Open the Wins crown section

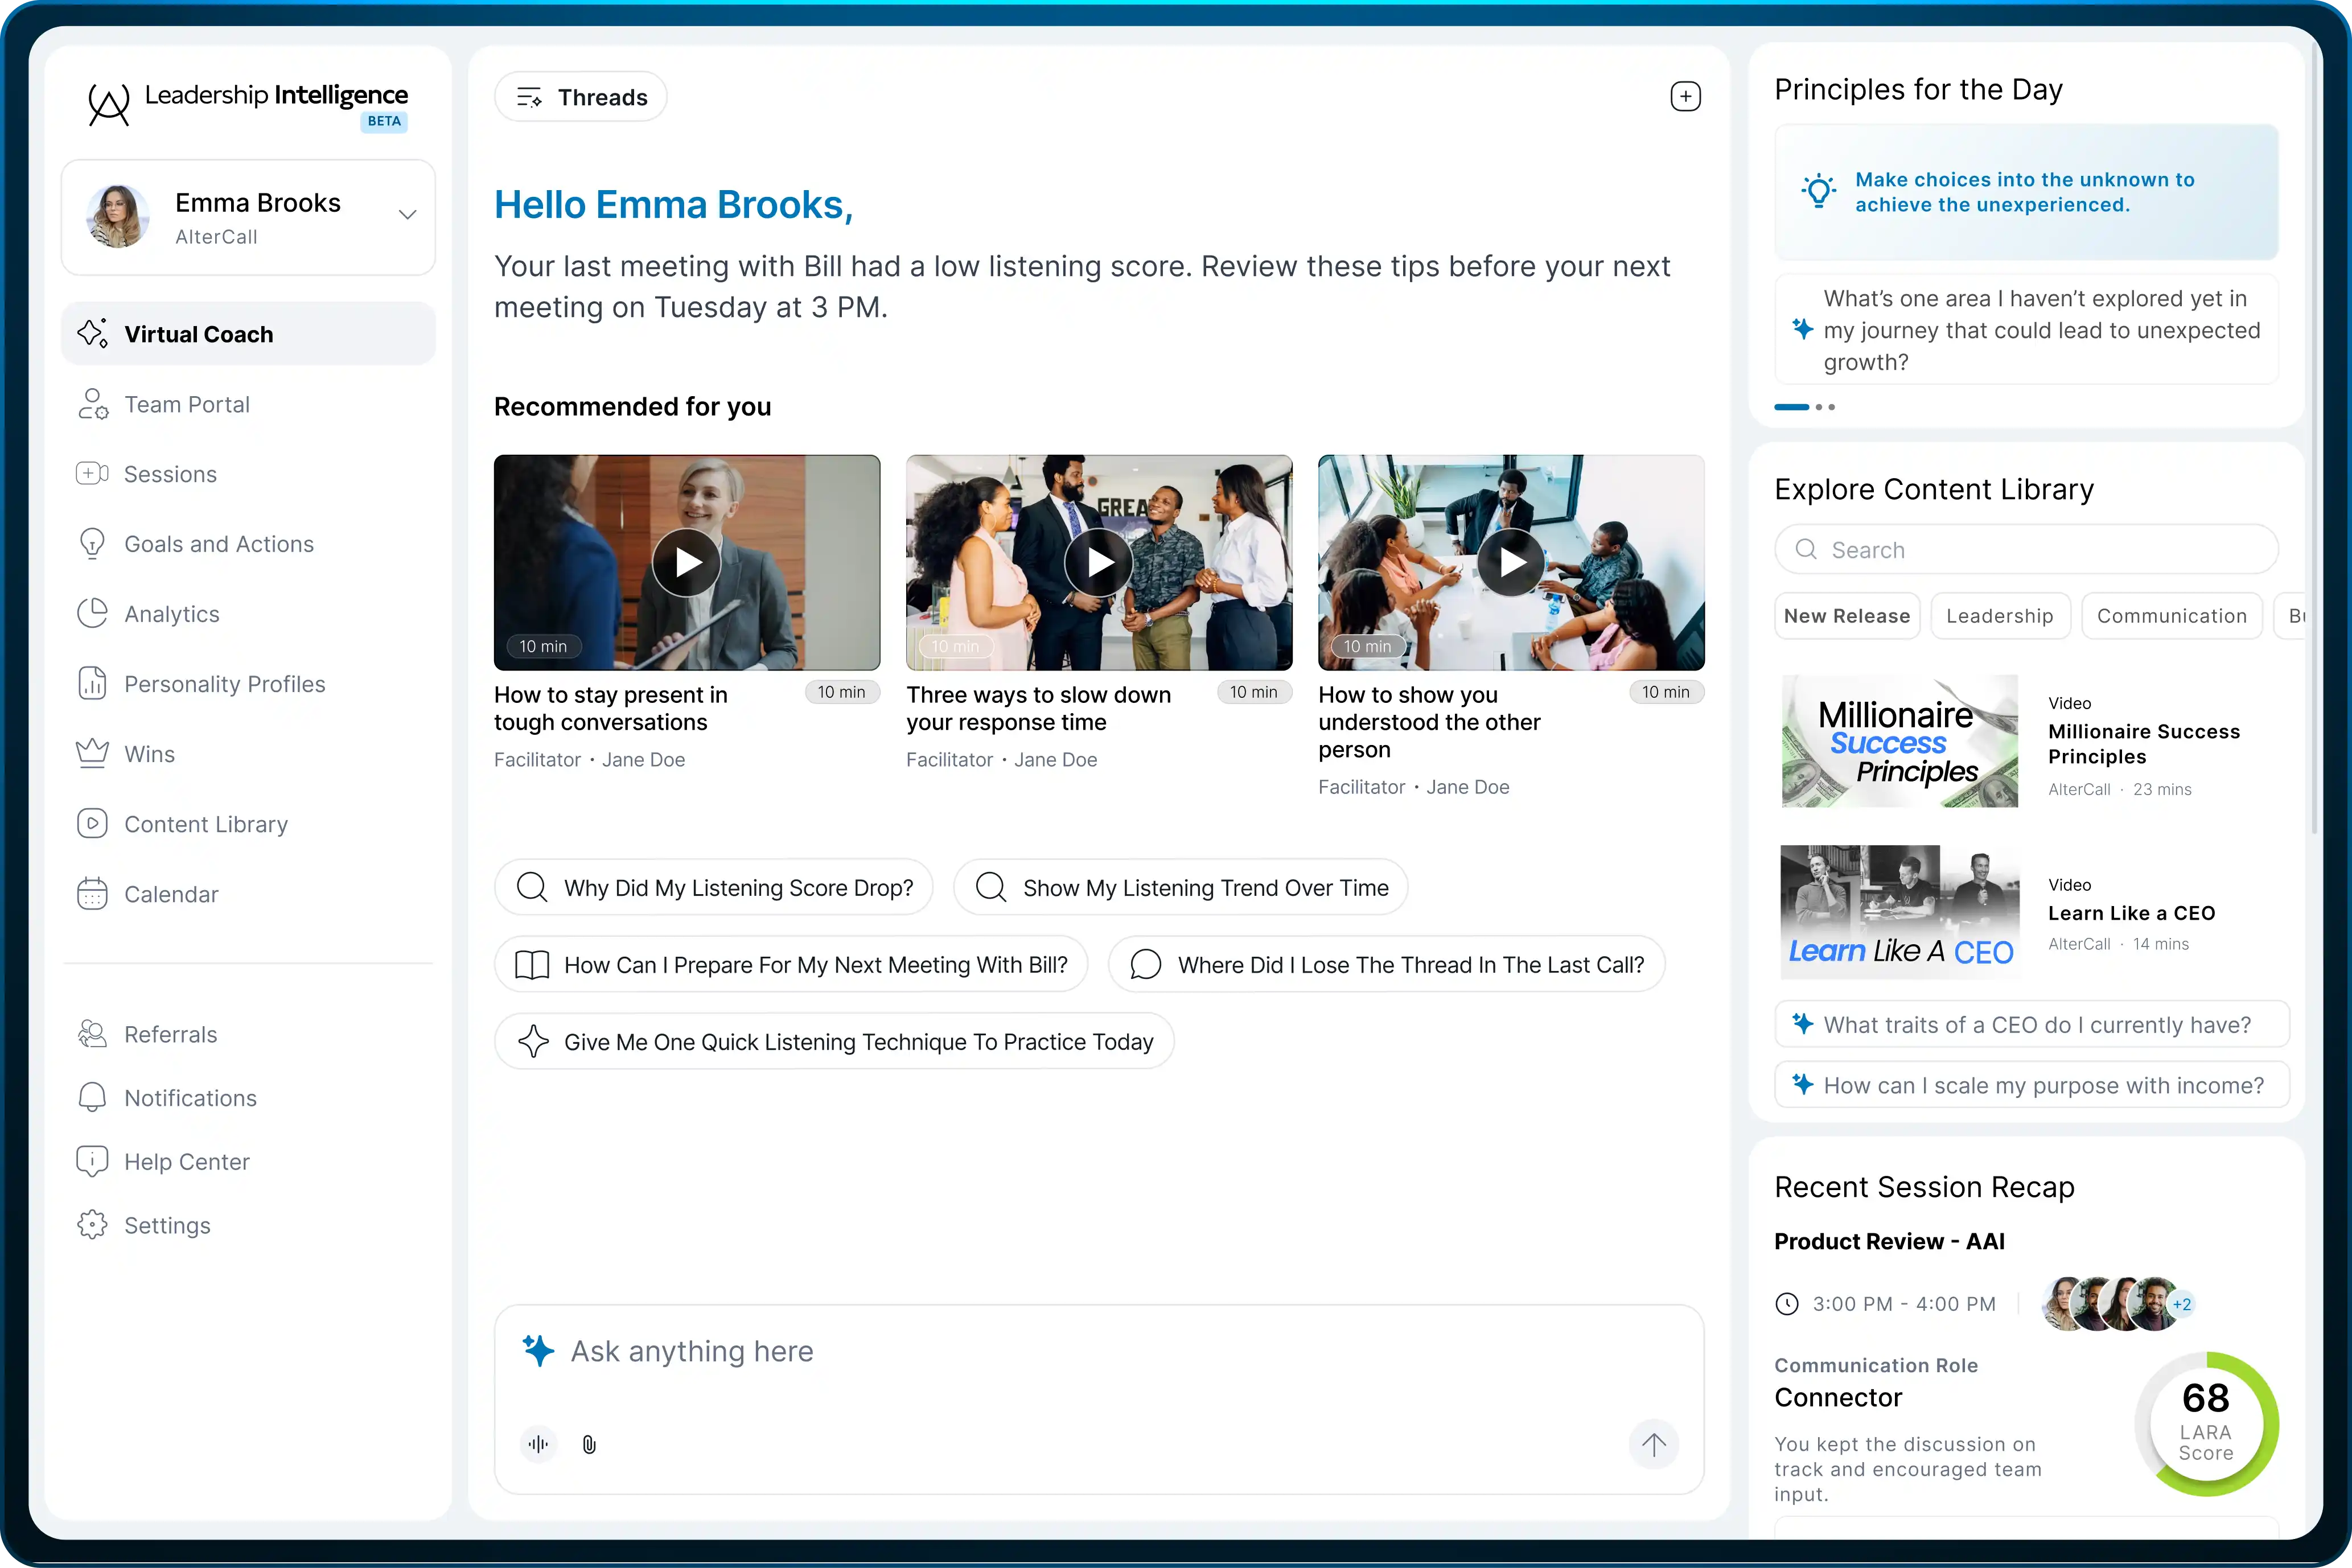pos(149,754)
